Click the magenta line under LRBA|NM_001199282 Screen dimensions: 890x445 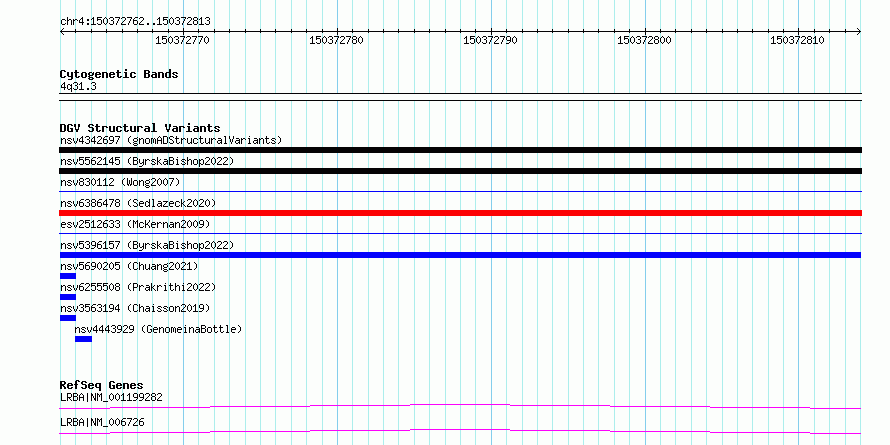pyautogui.click(x=460, y=406)
